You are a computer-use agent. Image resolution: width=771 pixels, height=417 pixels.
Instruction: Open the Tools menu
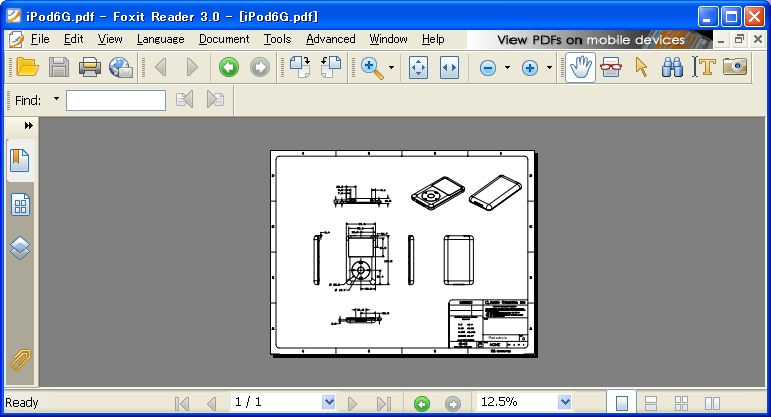pos(277,39)
